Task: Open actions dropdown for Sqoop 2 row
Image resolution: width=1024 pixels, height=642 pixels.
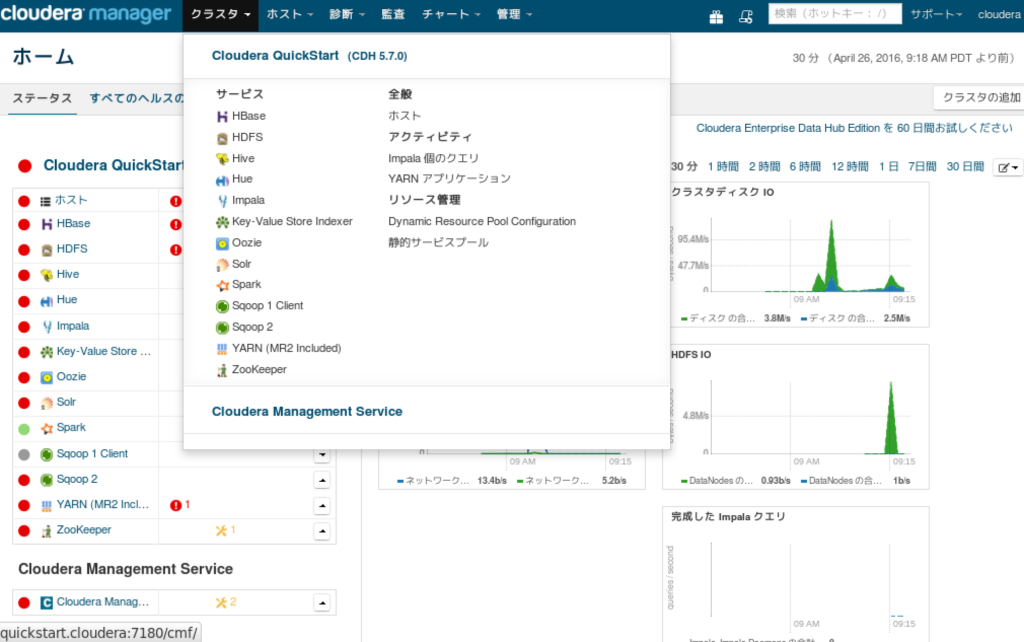Action: pos(322,480)
